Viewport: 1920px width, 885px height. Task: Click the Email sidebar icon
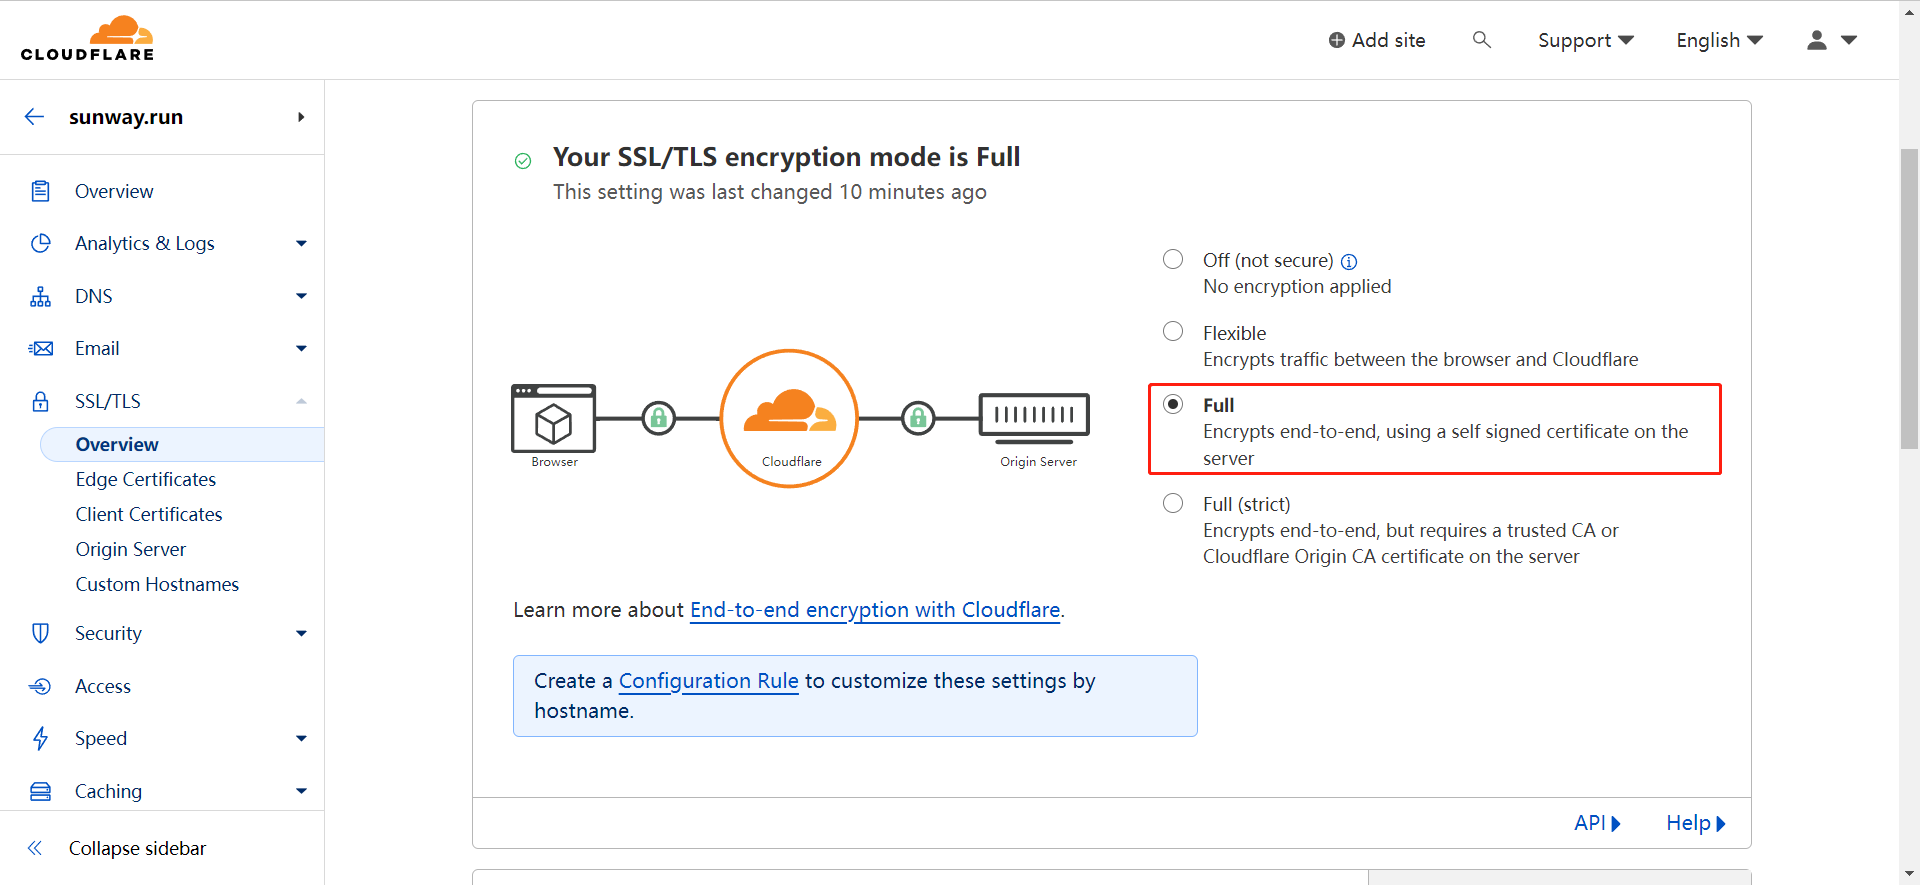point(40,348)
